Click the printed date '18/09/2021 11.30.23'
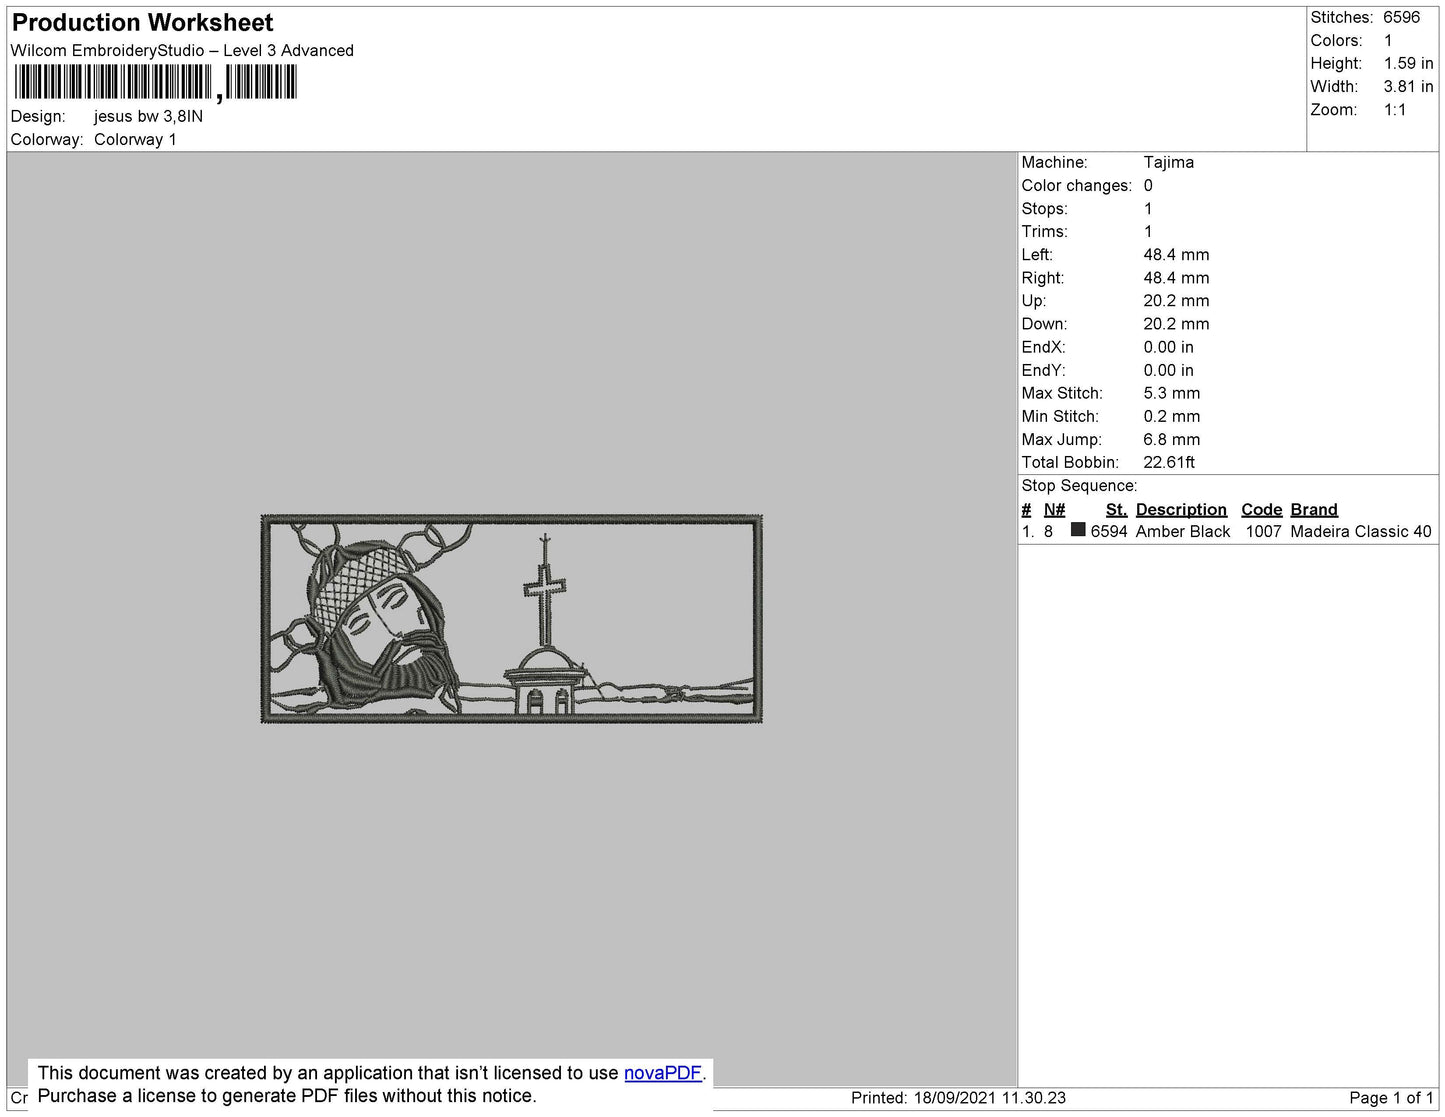This screenshot has height=1117, width=1445. (990, 1098)
